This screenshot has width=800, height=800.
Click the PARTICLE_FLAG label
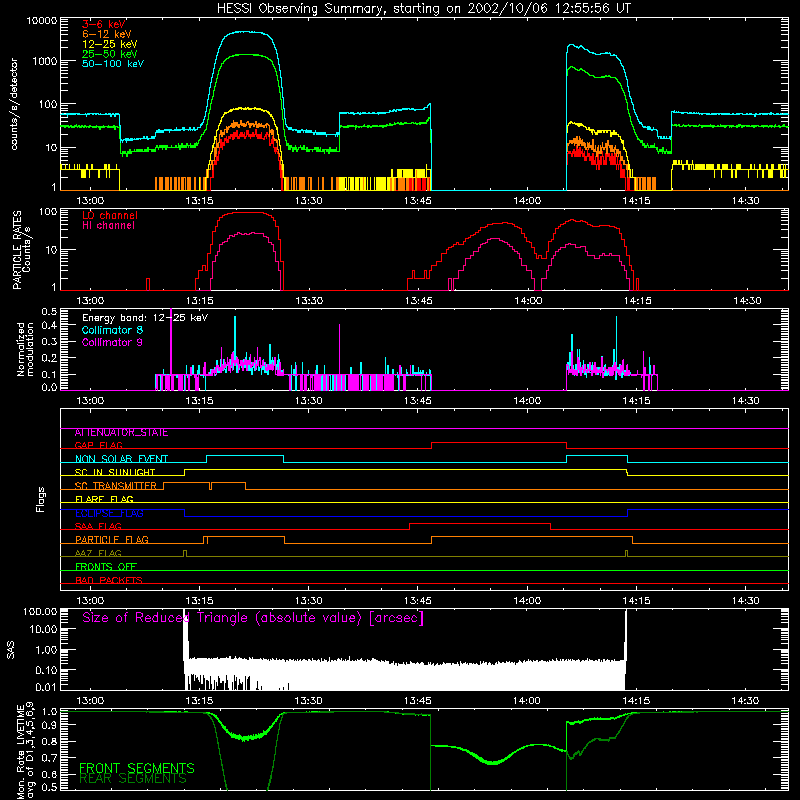point(112,540)
